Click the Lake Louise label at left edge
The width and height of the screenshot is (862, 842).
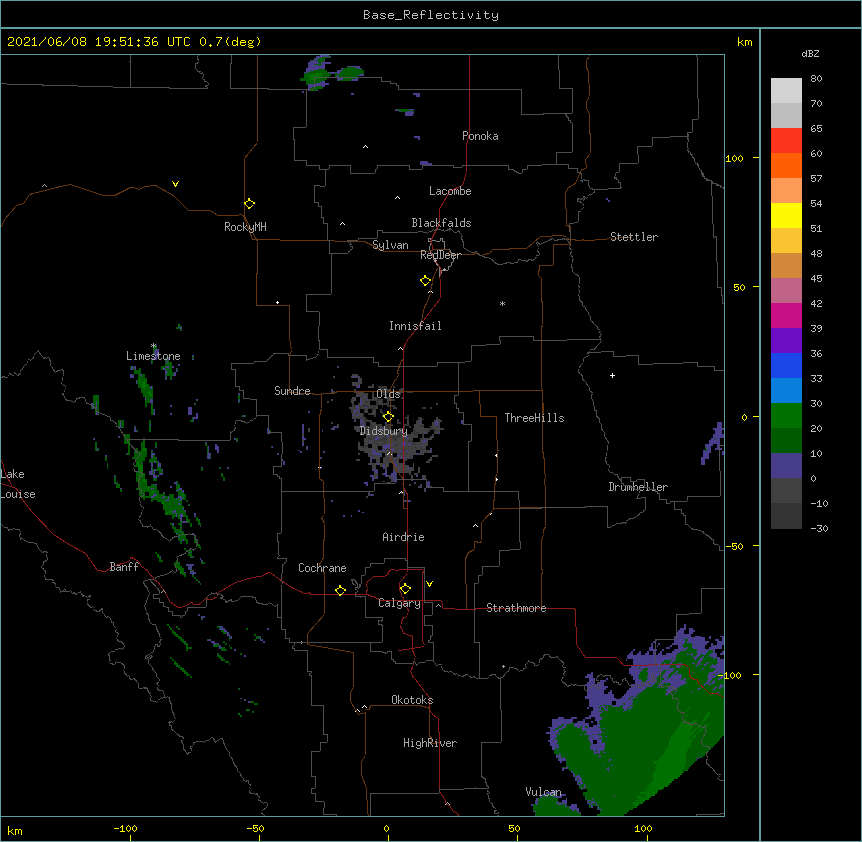[x=18, y=484]
